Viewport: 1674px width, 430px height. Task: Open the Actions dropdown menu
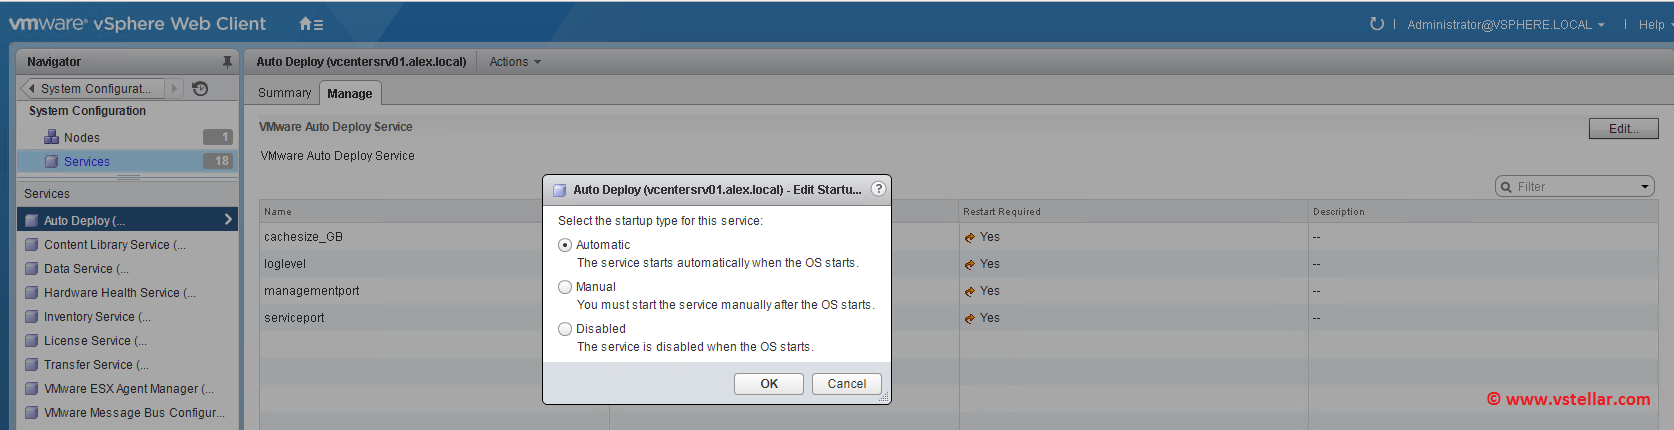(515, 62)
